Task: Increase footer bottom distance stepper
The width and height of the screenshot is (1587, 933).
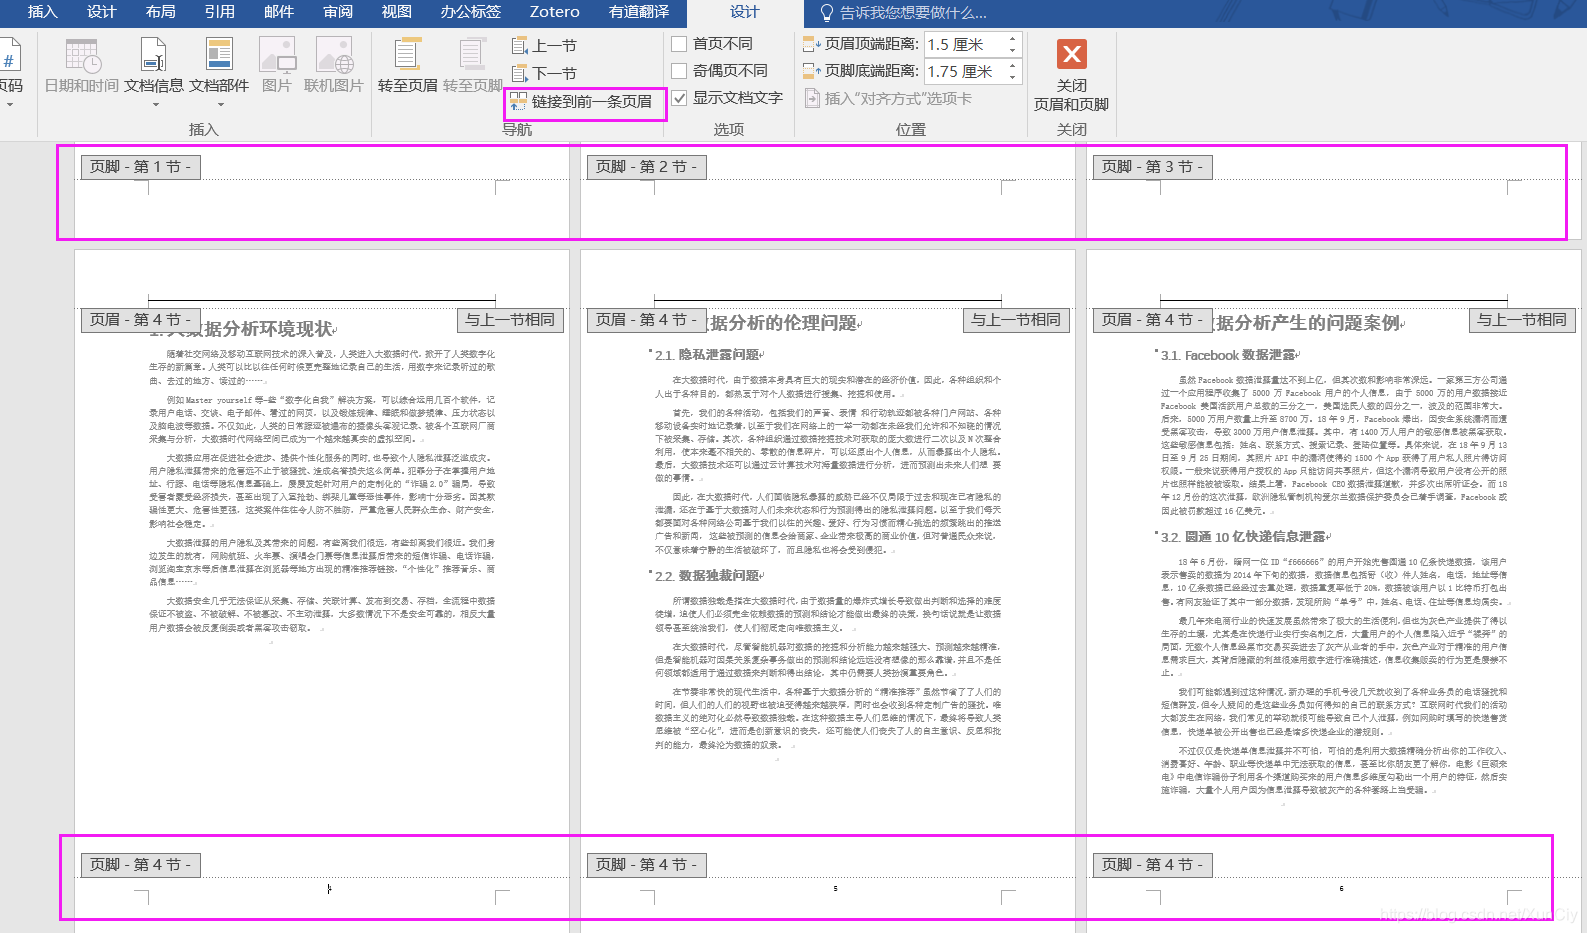Action: pos(1012,66)
